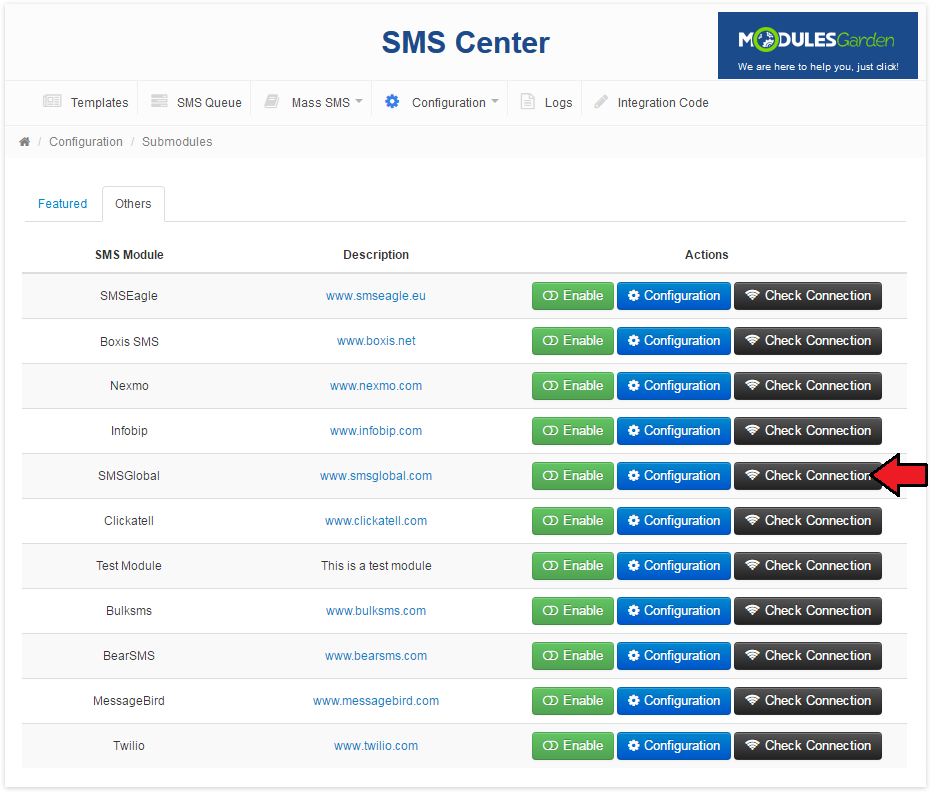
Task: Check Connection for SMSGlobal
Action: (x=808, y=476)
